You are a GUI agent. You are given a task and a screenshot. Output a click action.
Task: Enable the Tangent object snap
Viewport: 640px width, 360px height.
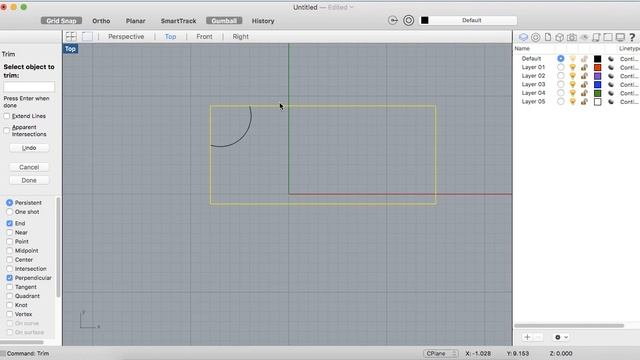[9, 287]
